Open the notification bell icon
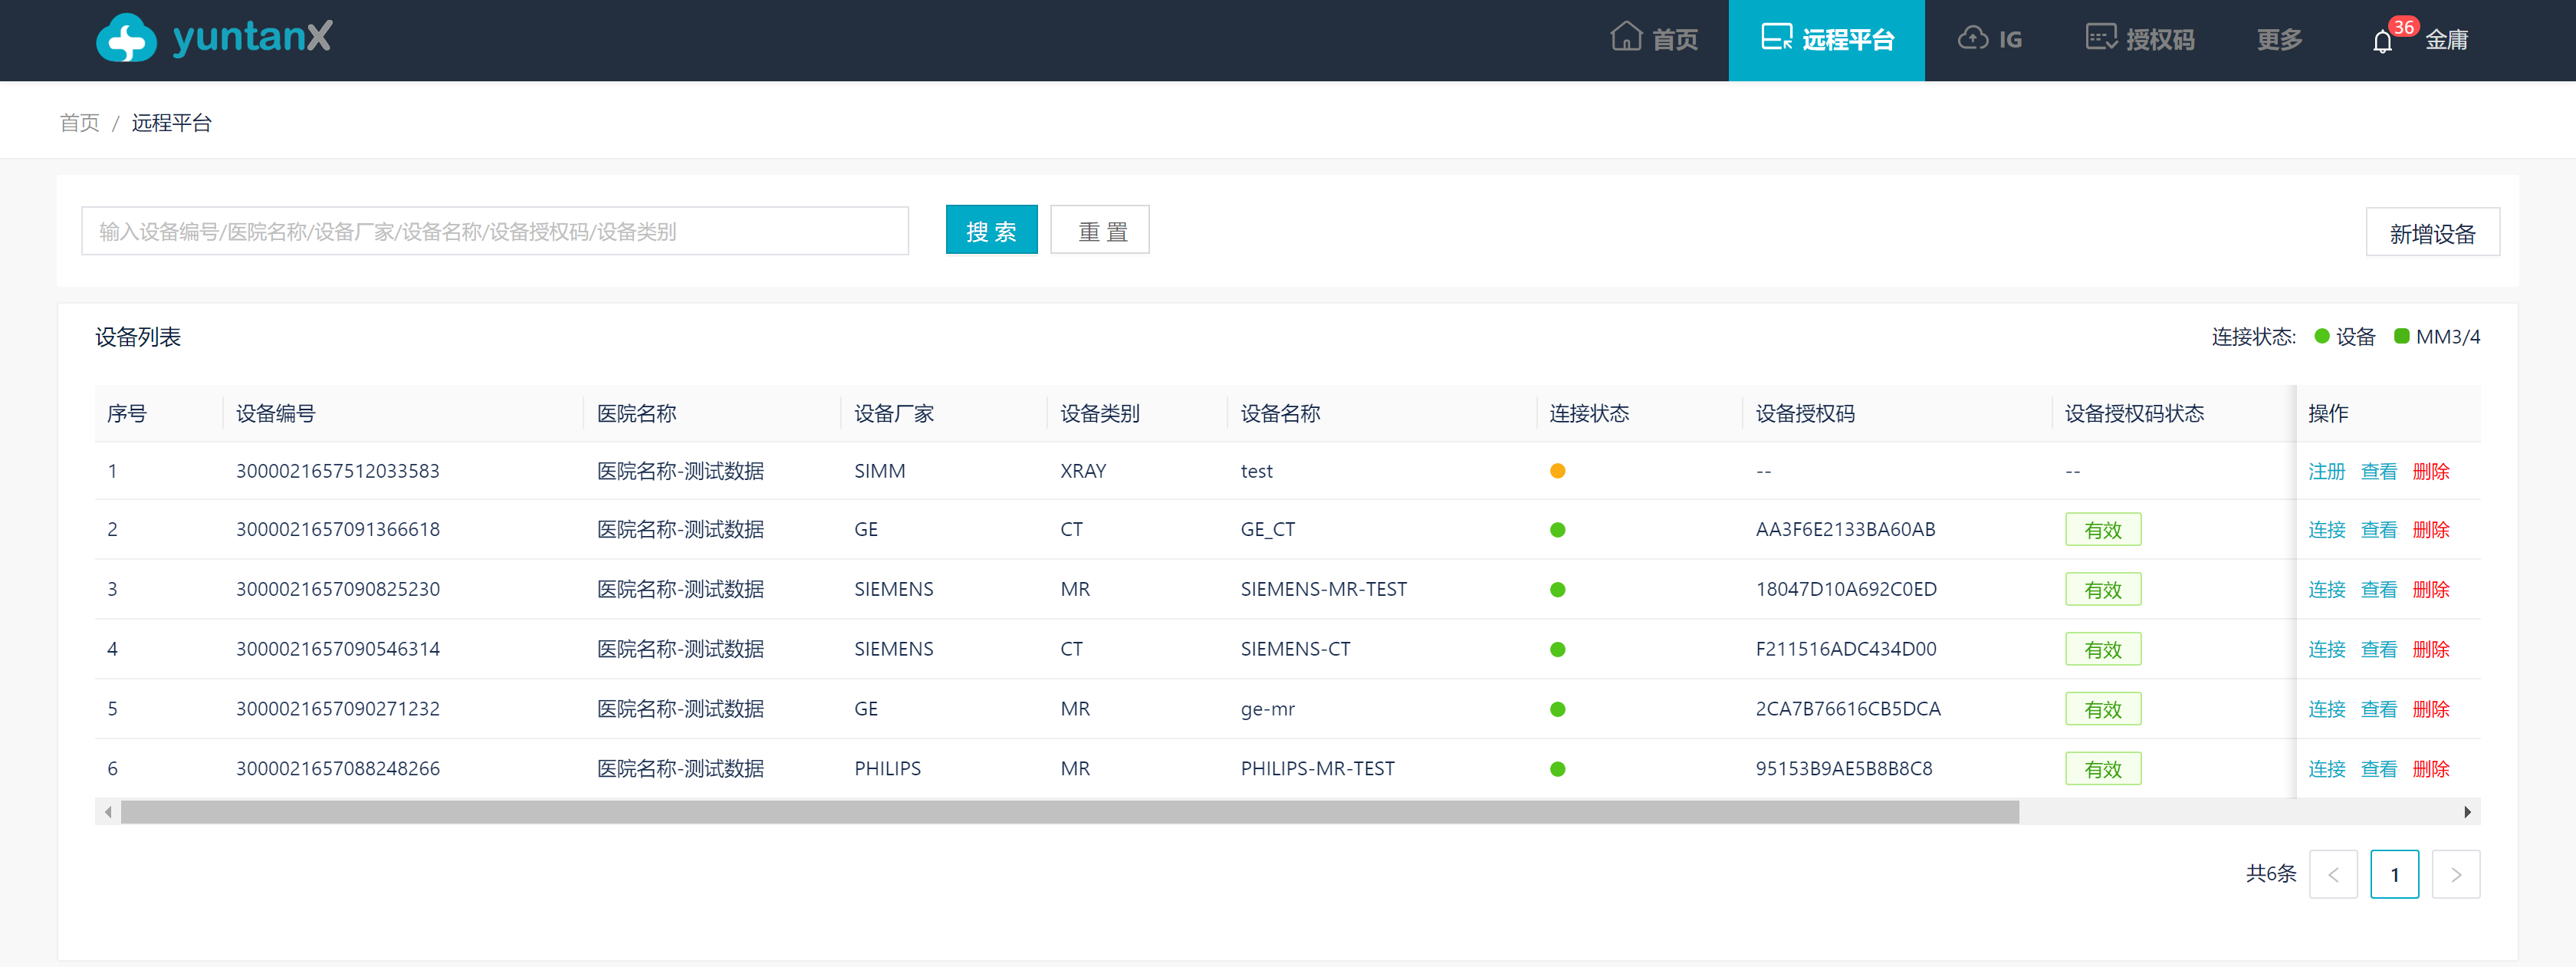 (x=2381, y=42)
